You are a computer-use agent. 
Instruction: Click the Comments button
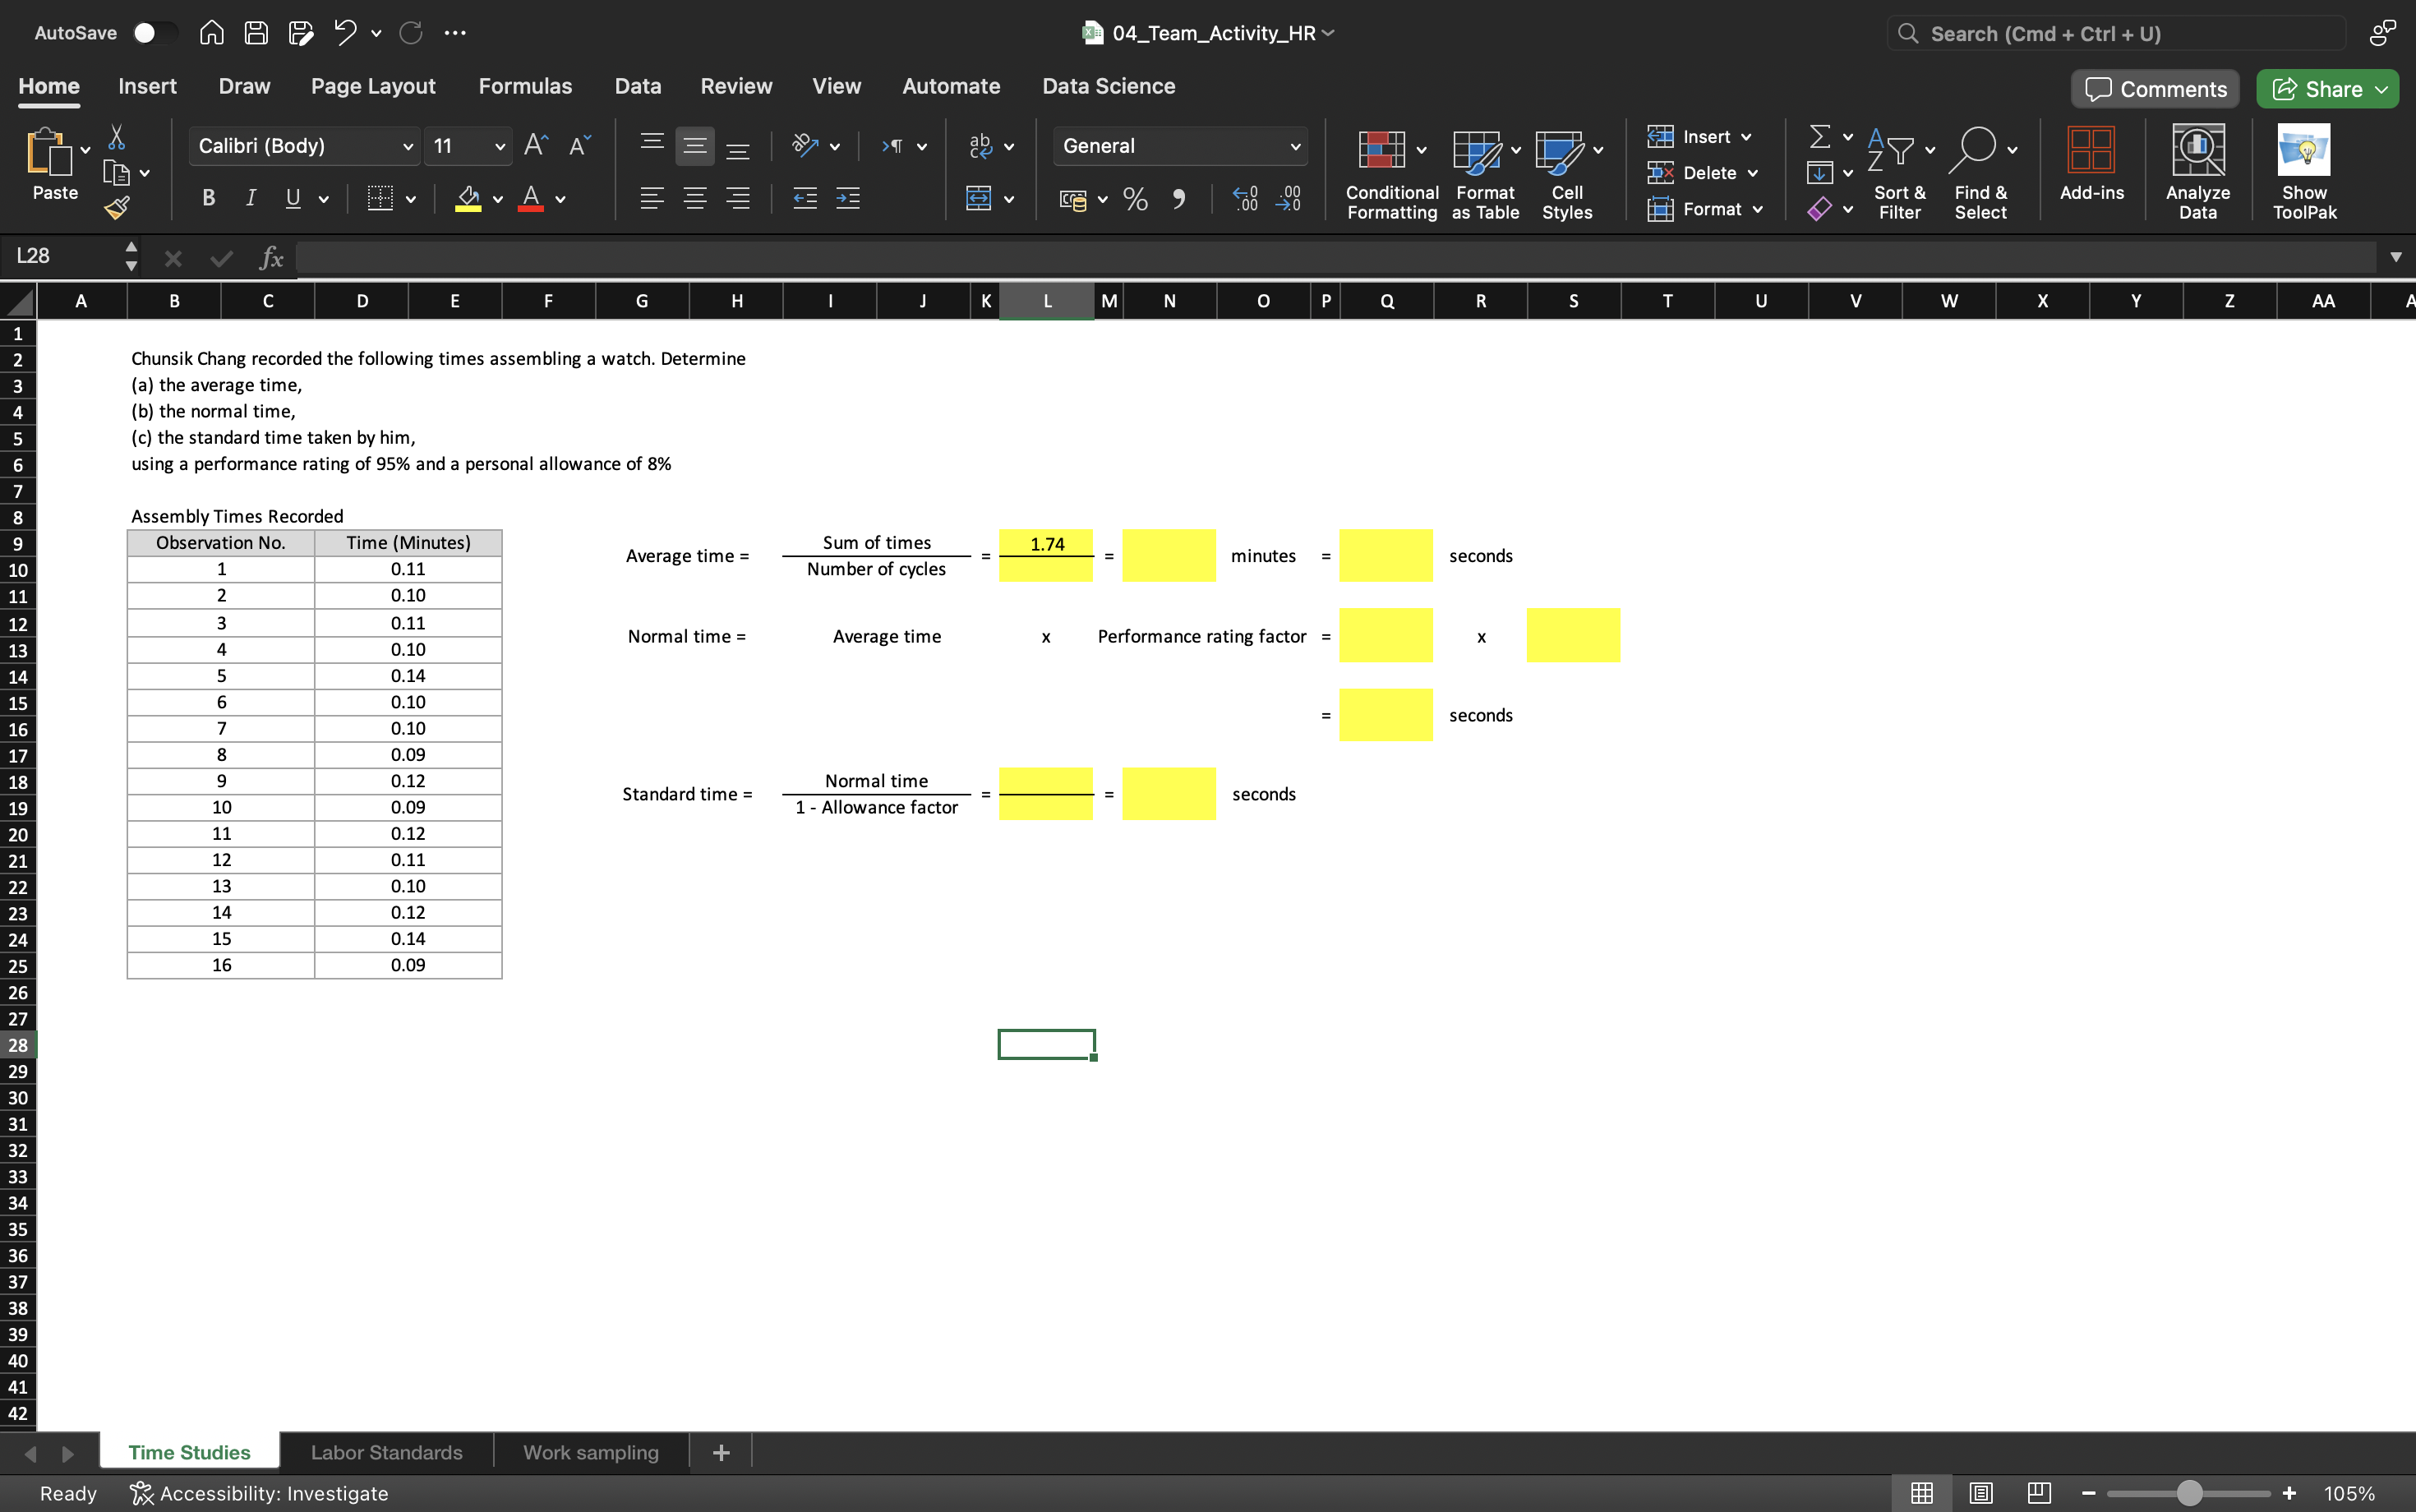[2156, 87]
